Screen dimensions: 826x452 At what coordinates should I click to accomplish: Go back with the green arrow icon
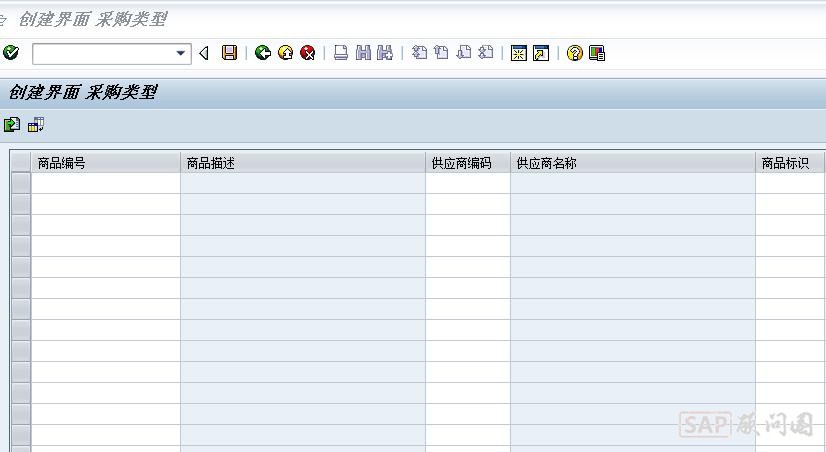pos(263,53)
